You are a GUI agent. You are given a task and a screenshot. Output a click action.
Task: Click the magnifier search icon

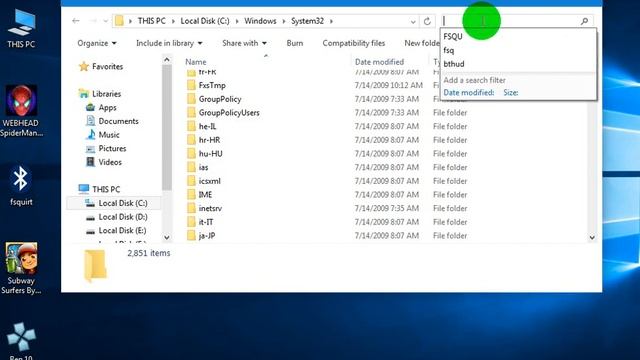[584, 21]
